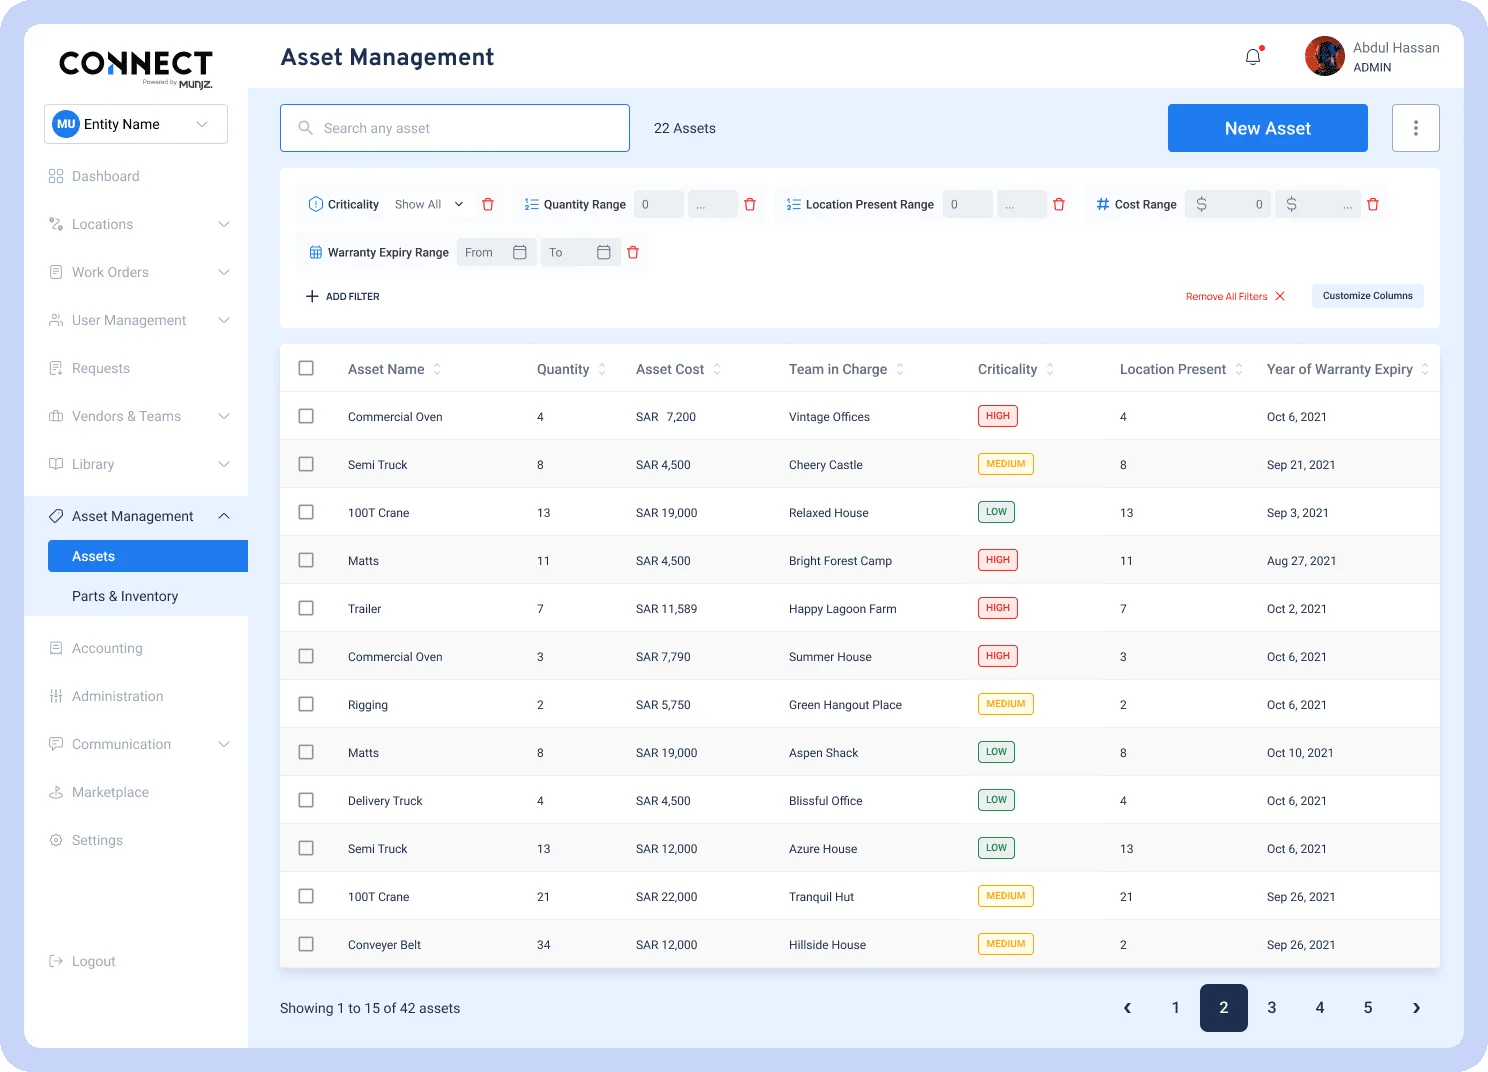This screenshot has width=1488, height=1072.
Task: Remove the Quantity Range filter via trash icon
Action: [x=750, y=204]
